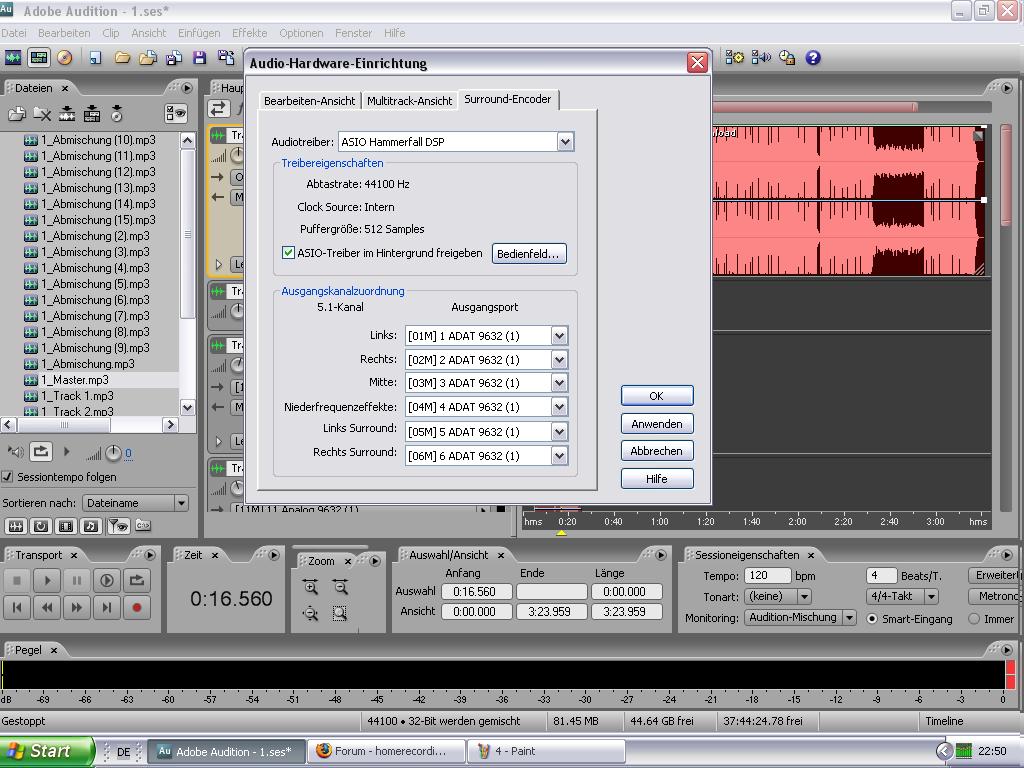This screenshot has width=1024, height=768.
Task: Click OK in the audio hardware dialog
Action: (656, 396)
